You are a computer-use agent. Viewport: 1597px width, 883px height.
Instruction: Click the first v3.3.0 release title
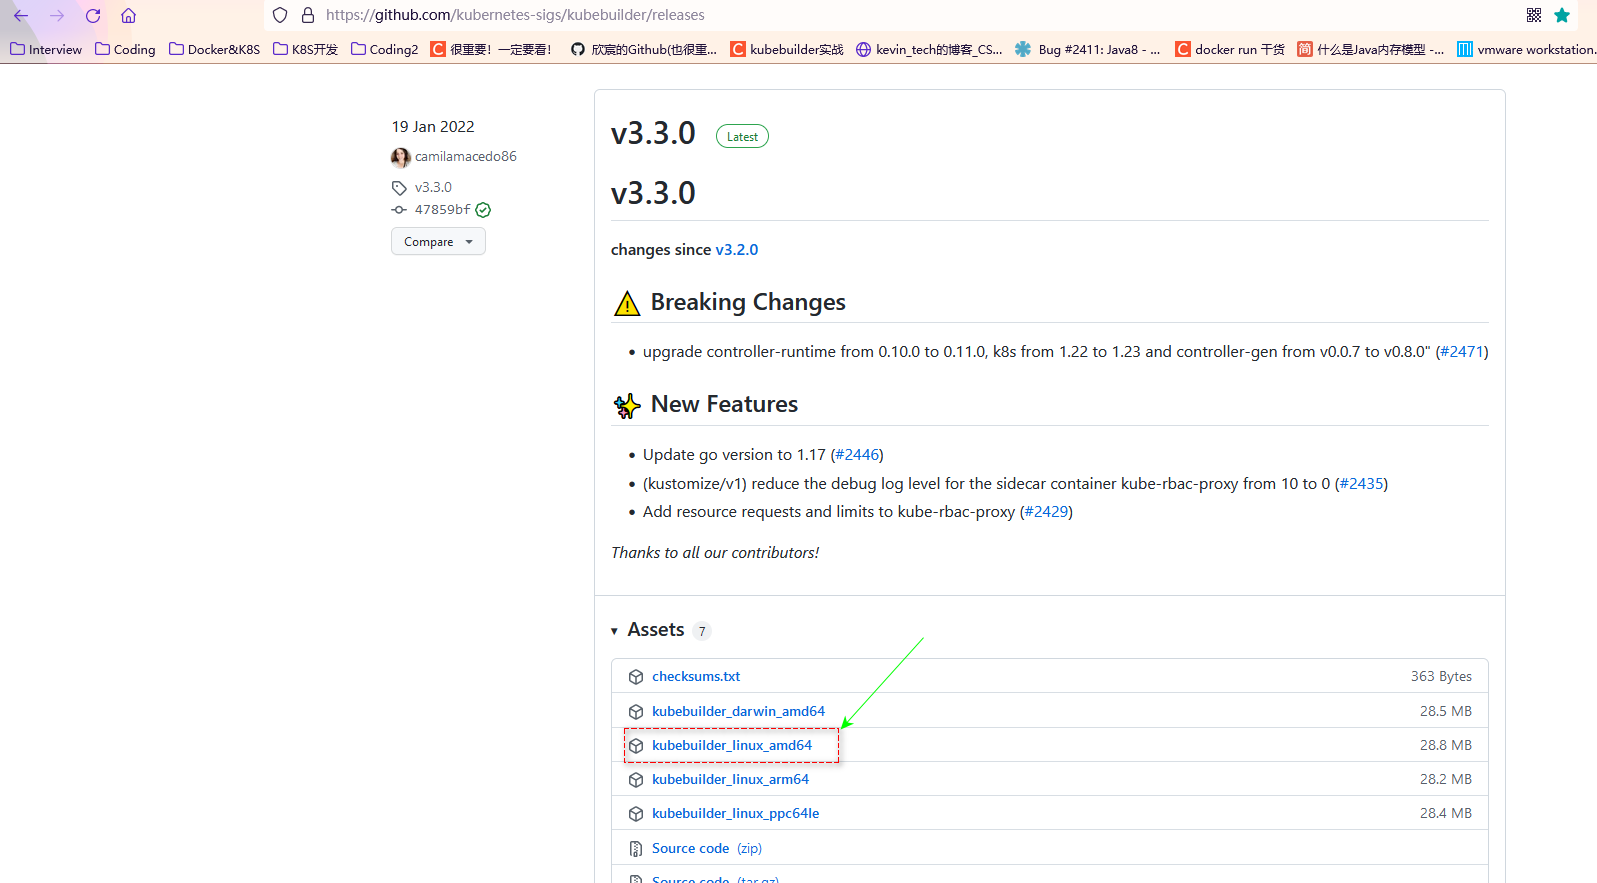653,133
